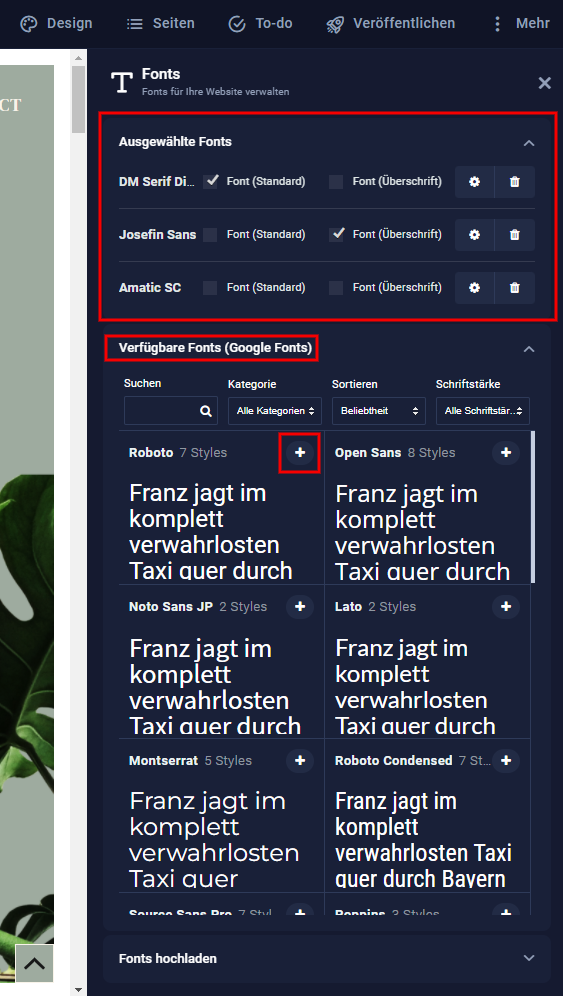The height and width of the screenshot is (996, 563).
Task: Click the Josefin Sans font name
Action: (x=158, y=235)
